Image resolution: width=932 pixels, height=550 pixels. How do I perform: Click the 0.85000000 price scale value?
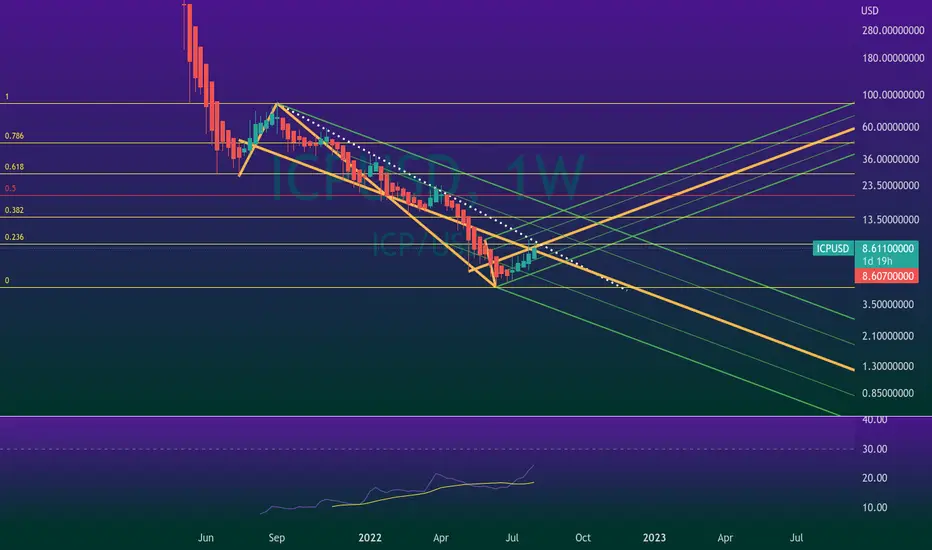[888, 393]
